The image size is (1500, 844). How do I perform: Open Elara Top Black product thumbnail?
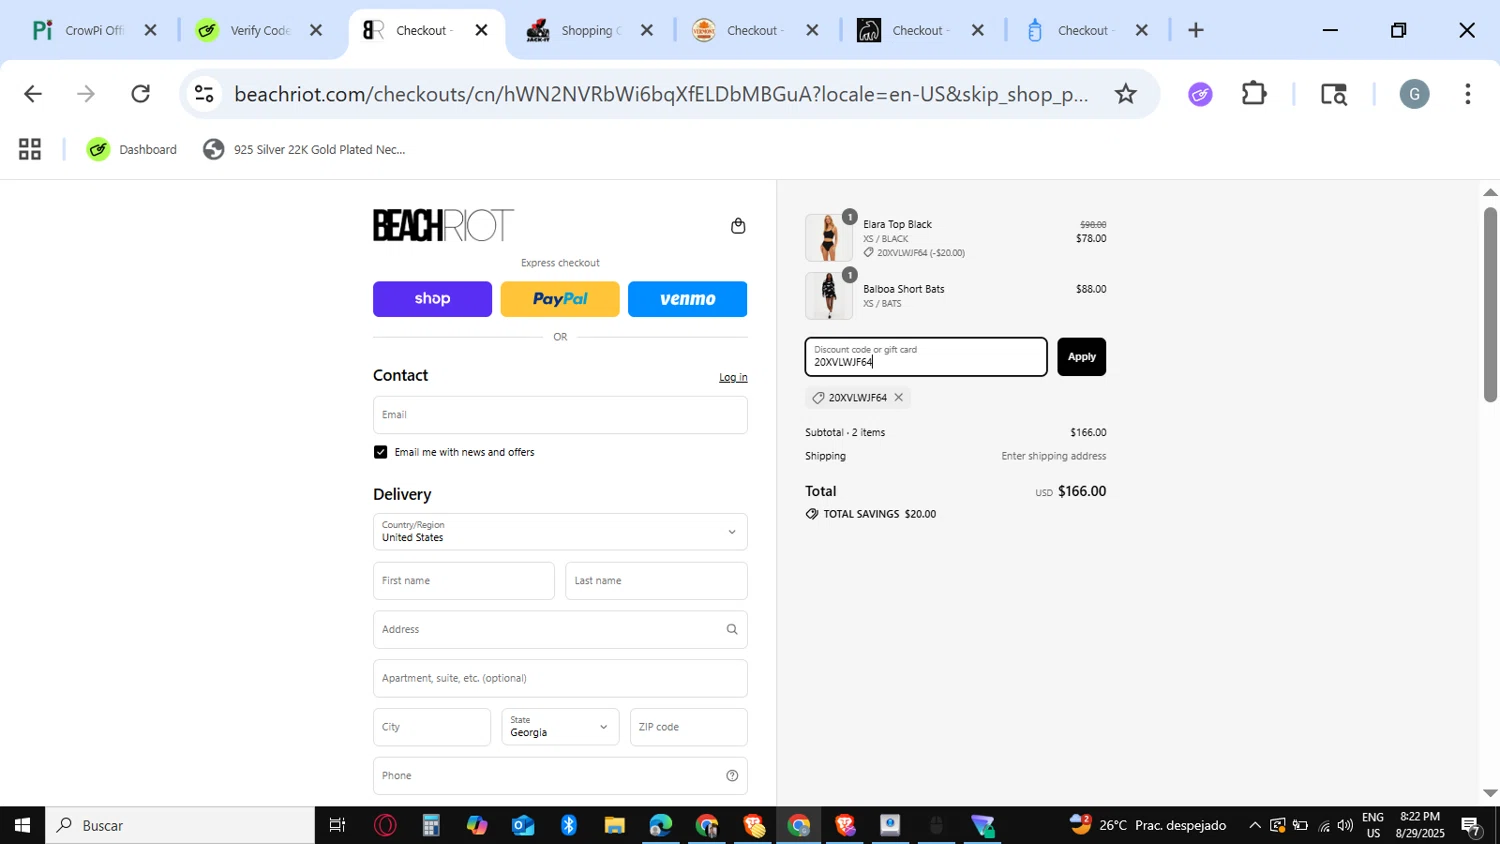[x=829, y=238]
